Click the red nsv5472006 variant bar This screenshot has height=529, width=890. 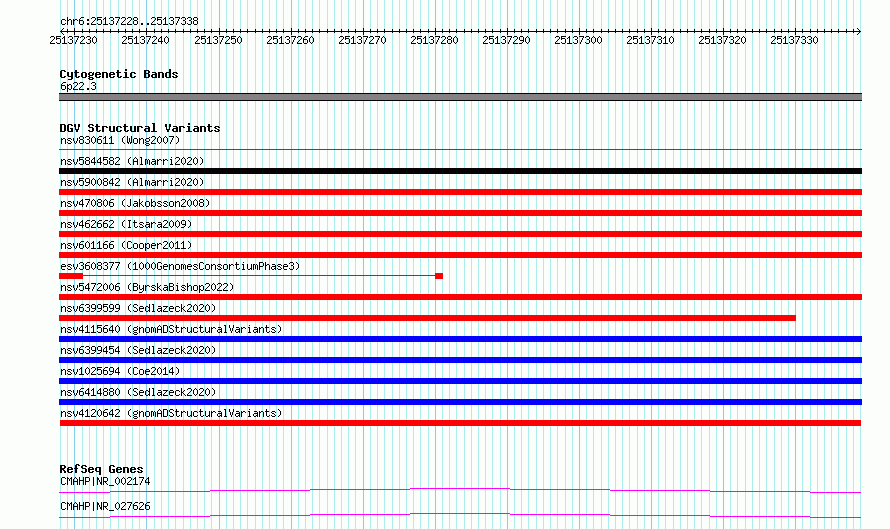tap(460, 297)
